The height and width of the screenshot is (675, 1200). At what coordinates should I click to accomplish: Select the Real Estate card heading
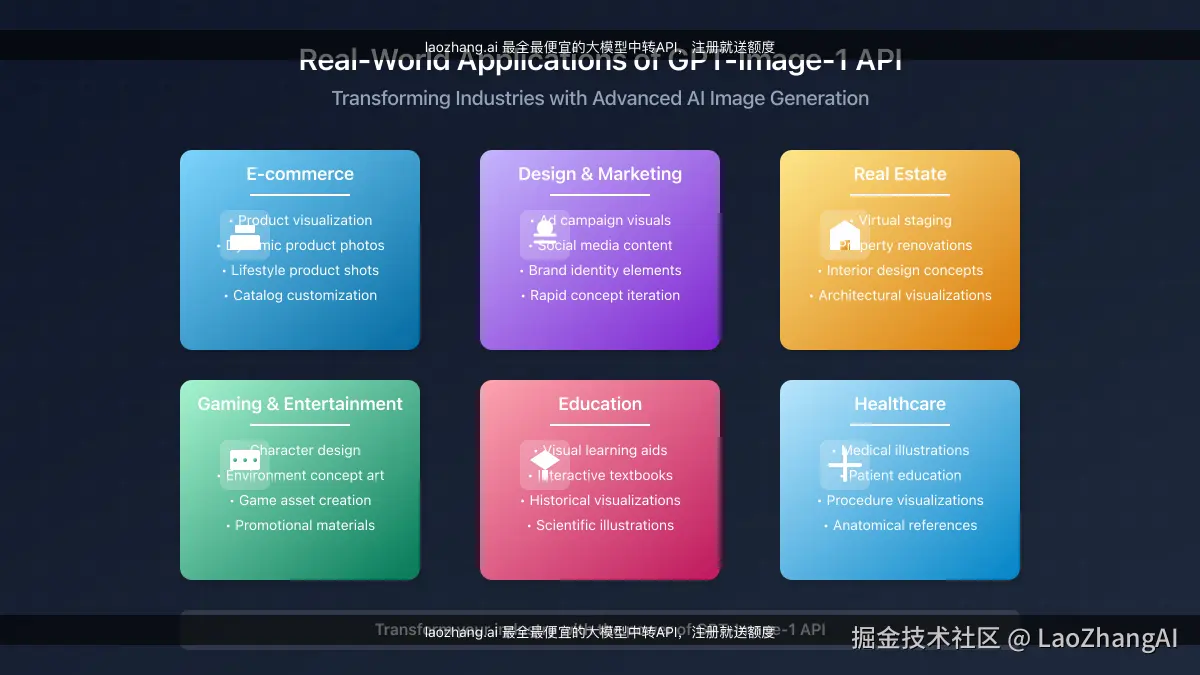(900, 174)
